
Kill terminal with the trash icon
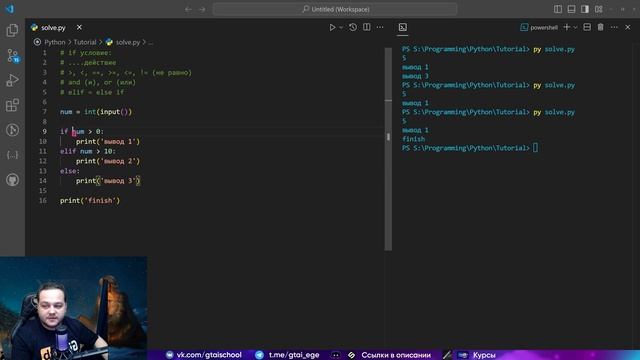pyautogui.click(x=600, y=27)
